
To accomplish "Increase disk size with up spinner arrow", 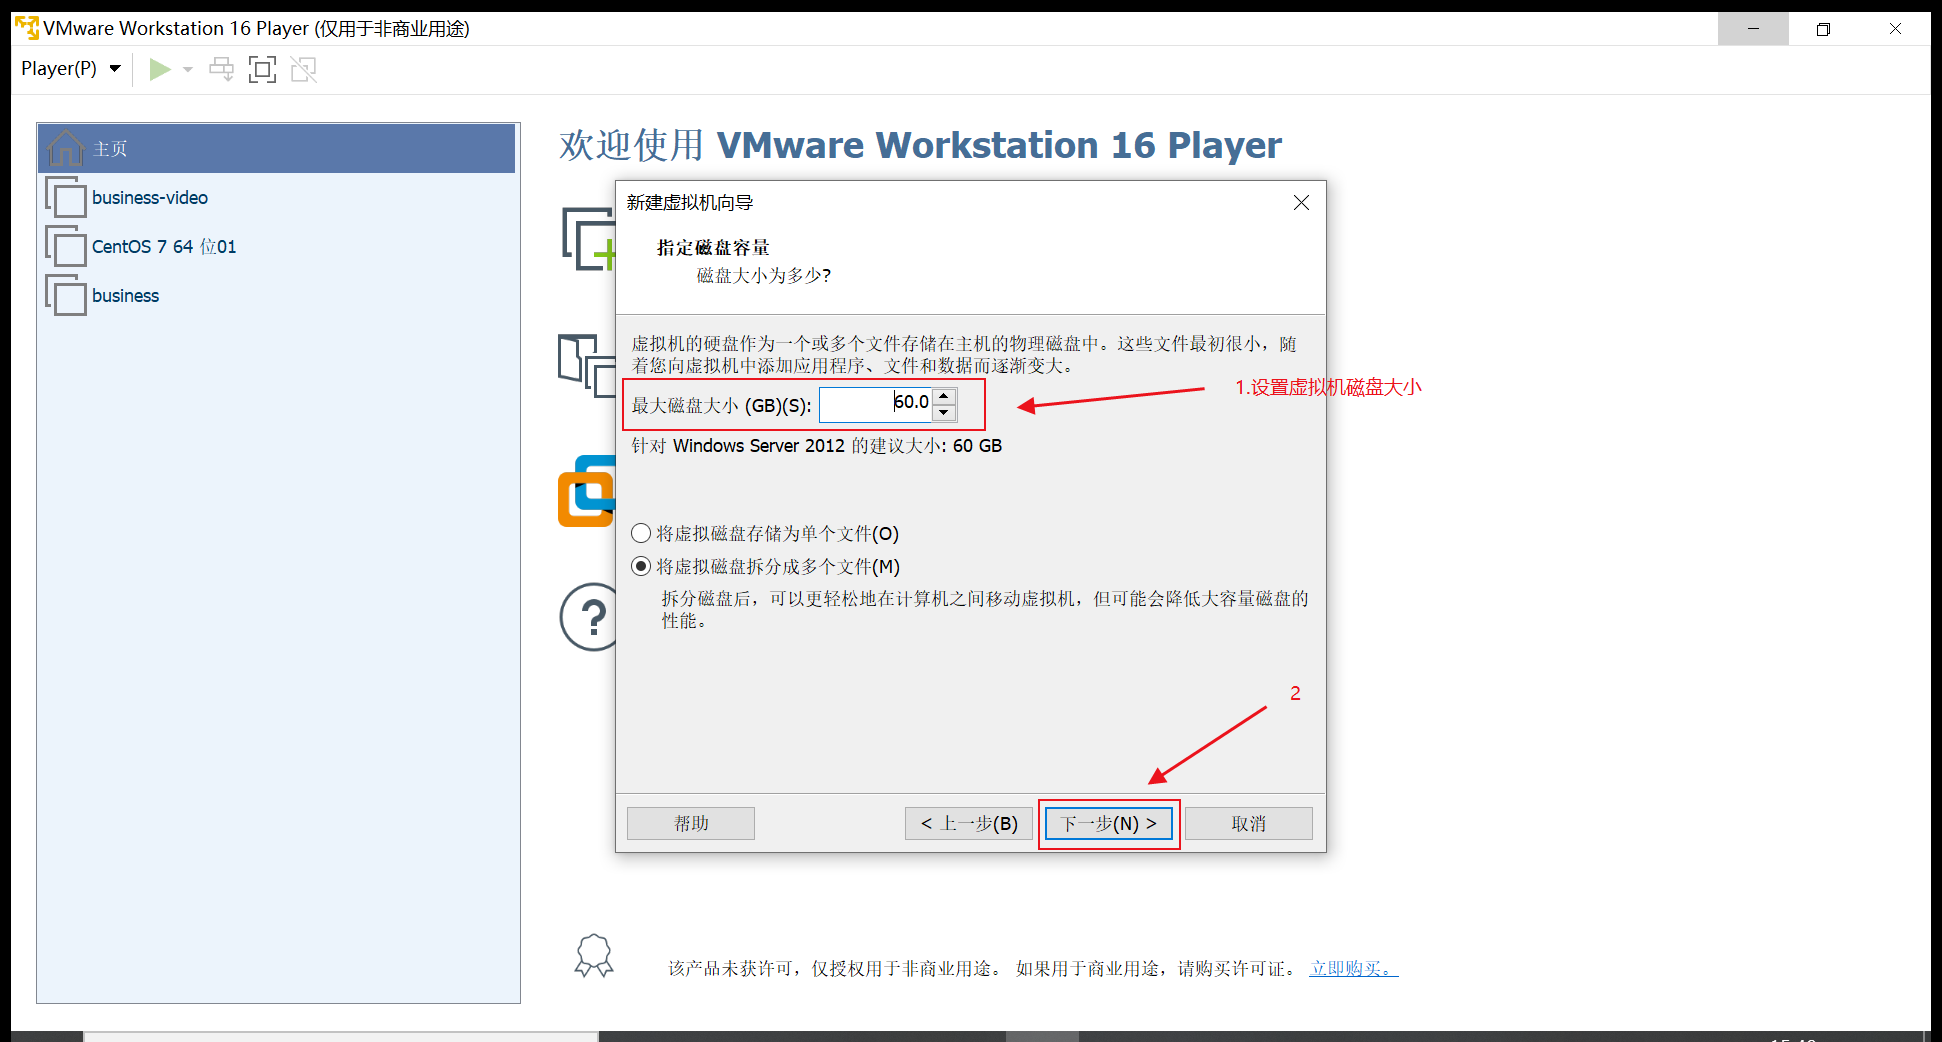I will pos(944,396).
